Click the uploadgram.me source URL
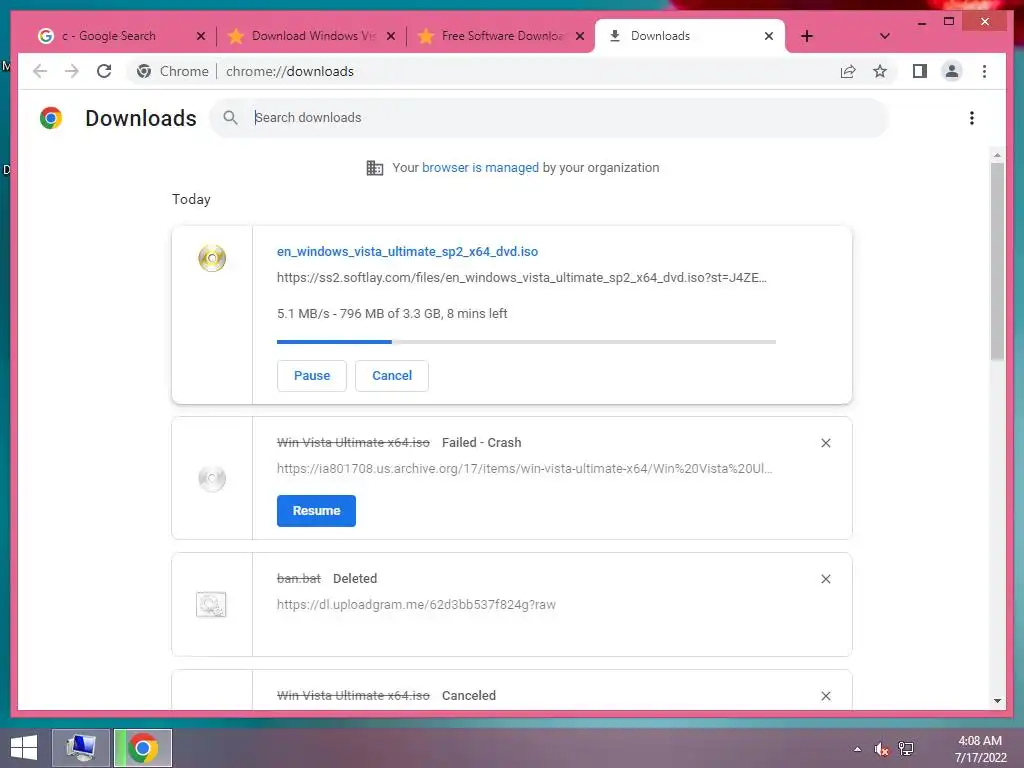The width and height of the screenshot is (1024, 768). (416, 605)
